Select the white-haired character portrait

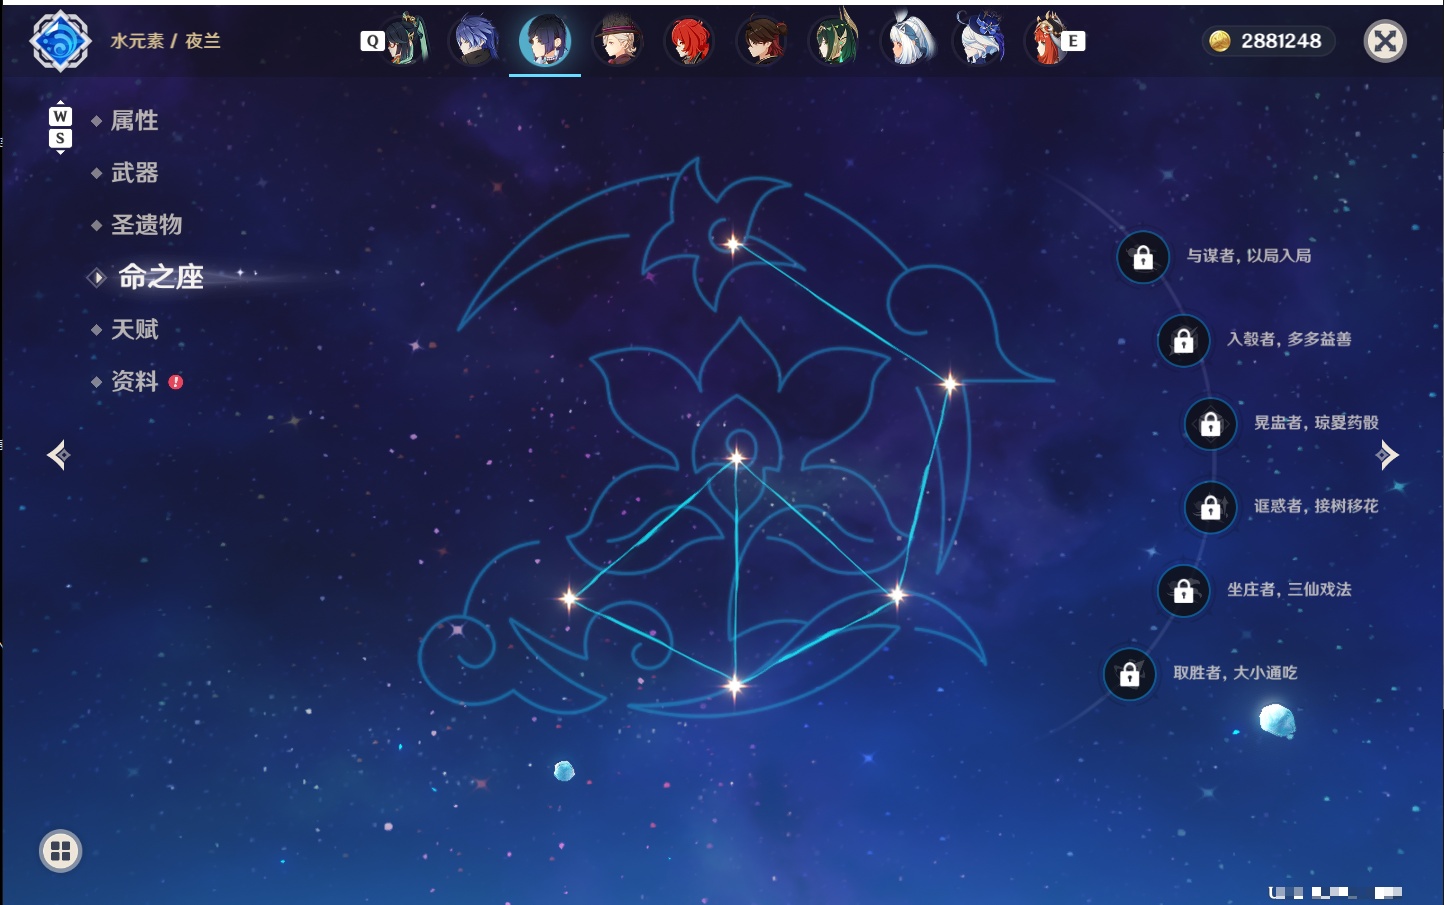coord(906,41)
